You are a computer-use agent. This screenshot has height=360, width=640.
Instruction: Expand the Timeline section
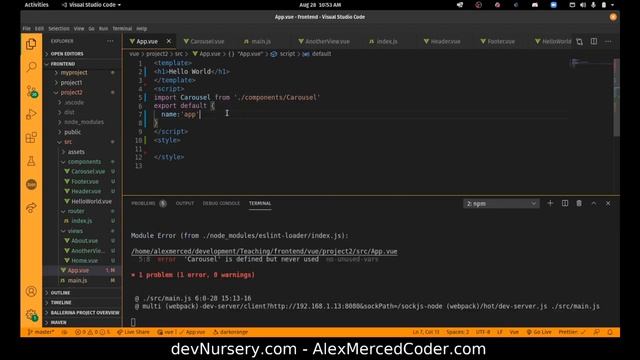82,302
